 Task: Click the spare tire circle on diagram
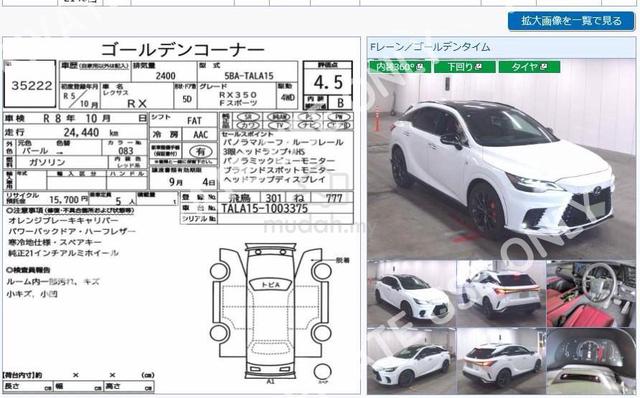(x=322, y=372)
